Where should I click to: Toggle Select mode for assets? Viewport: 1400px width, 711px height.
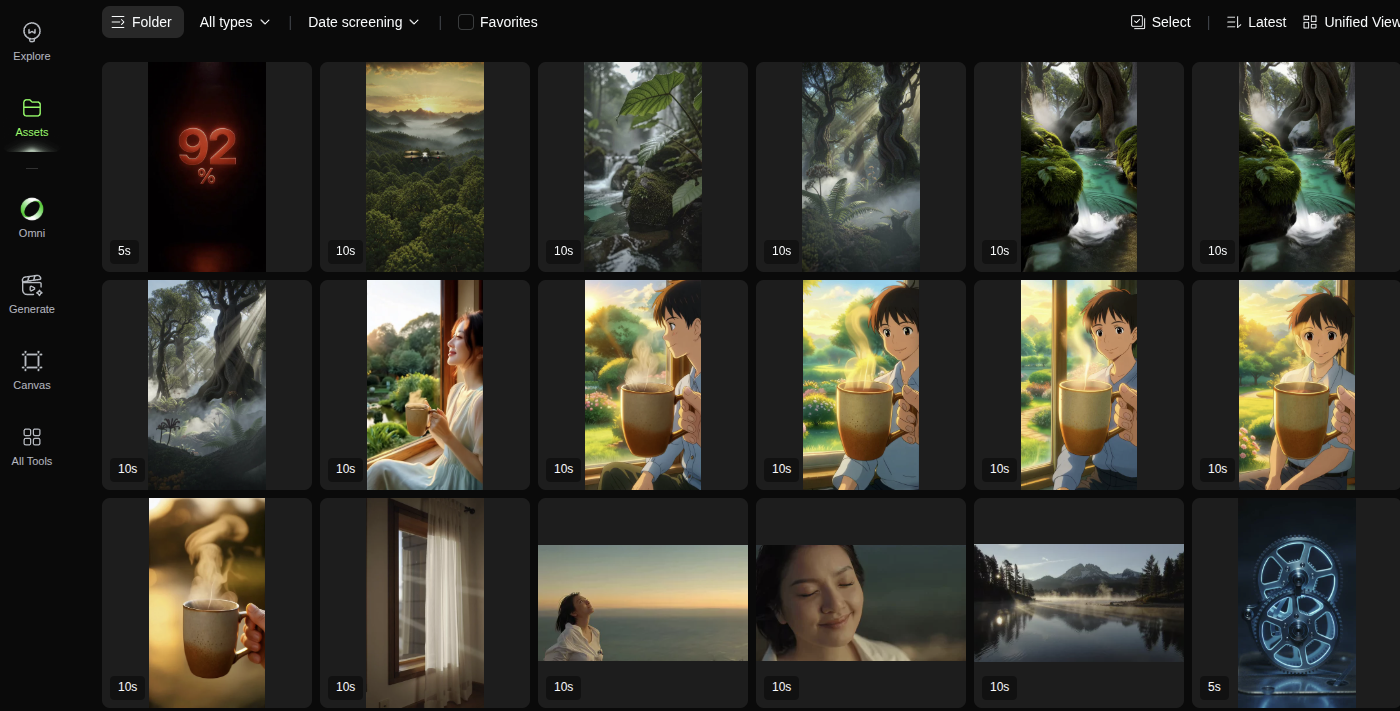pyautogui.click(x=1160, y=22)
